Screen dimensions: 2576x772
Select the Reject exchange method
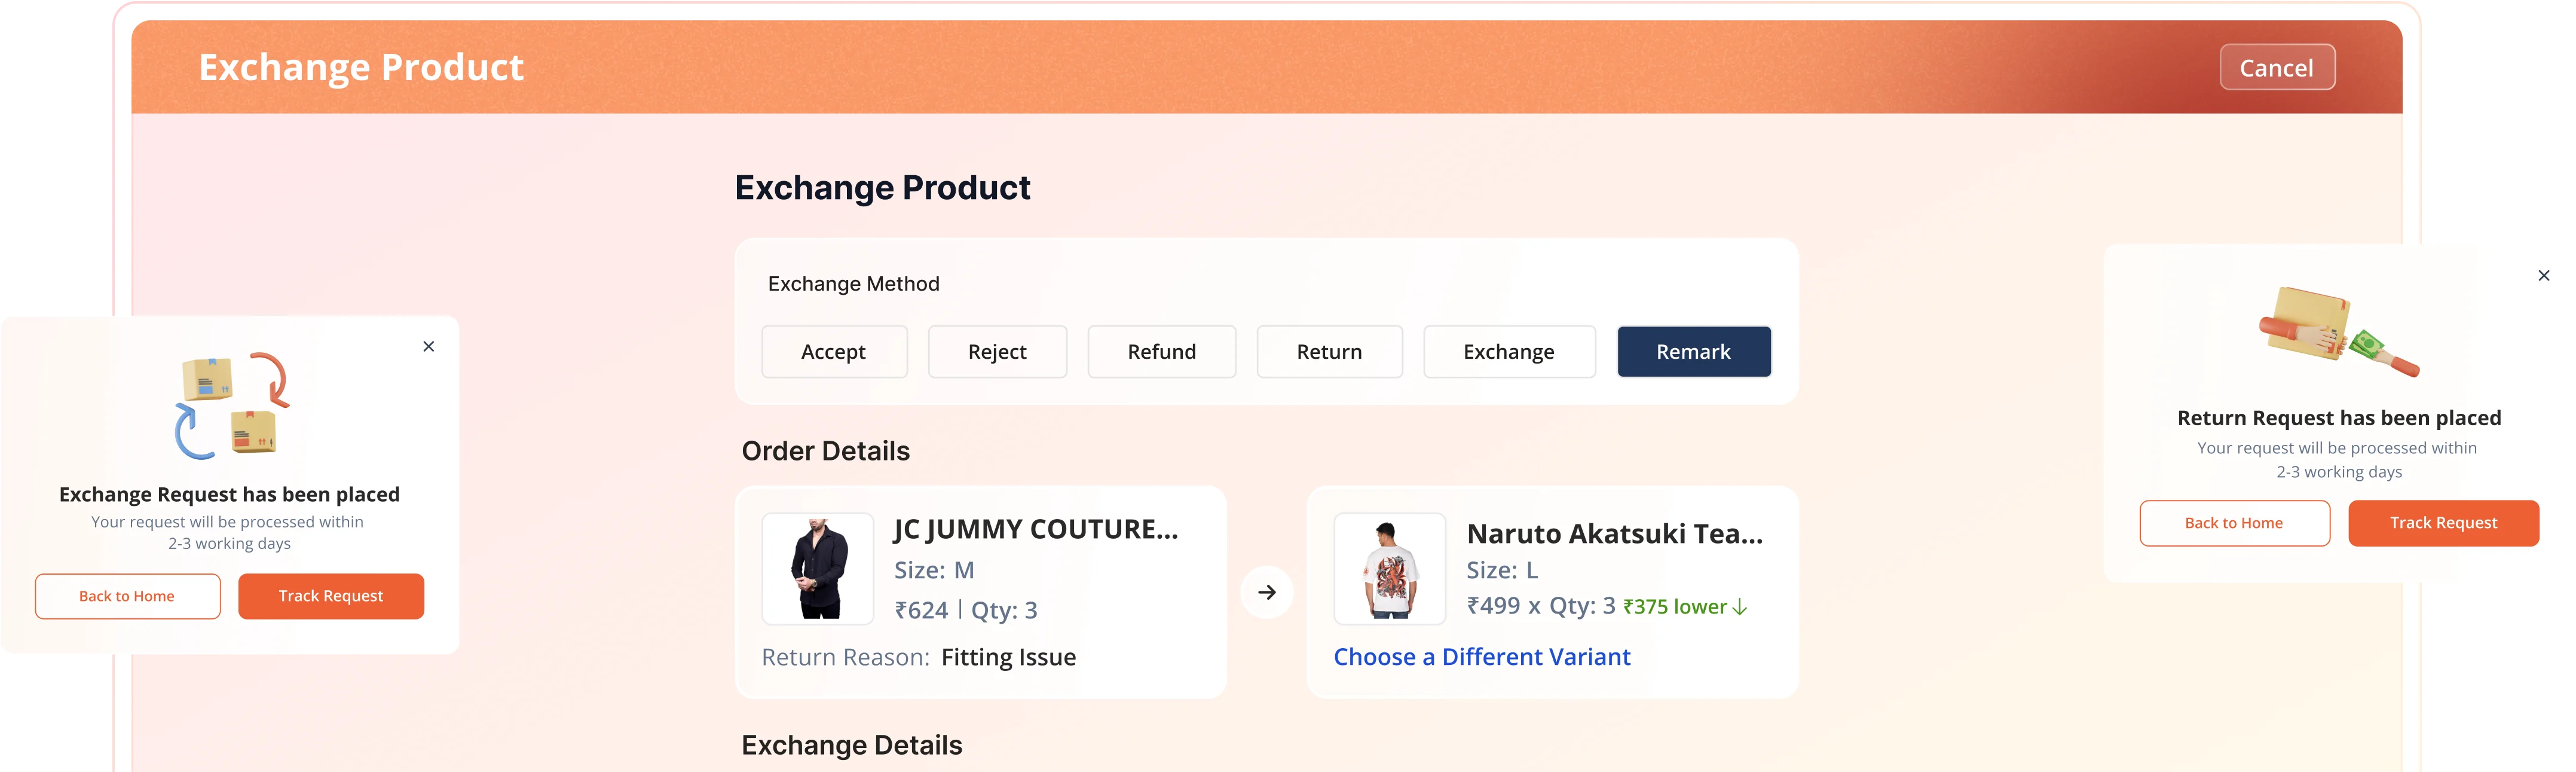997,352
